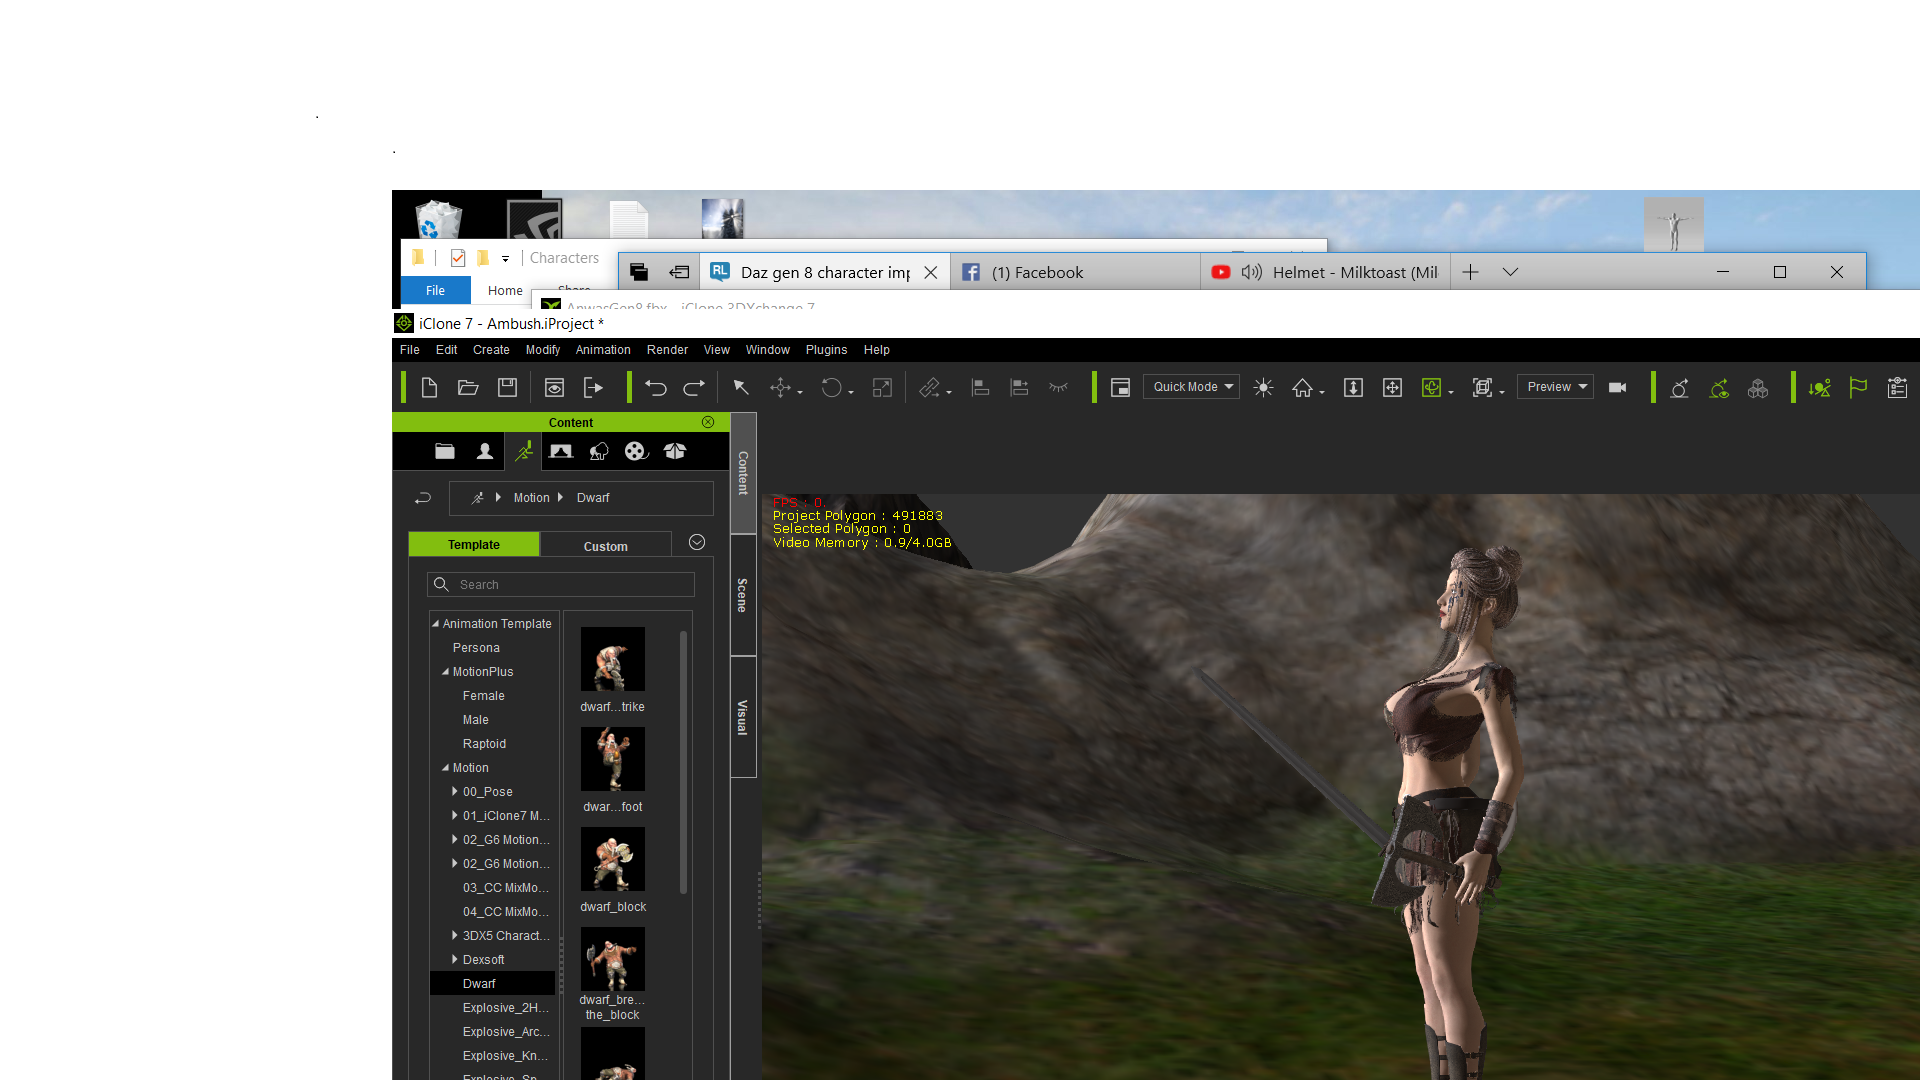Expand Home view dropdown arrow
Viewport: 1920px width, 1080px height.
[1322, 393]
